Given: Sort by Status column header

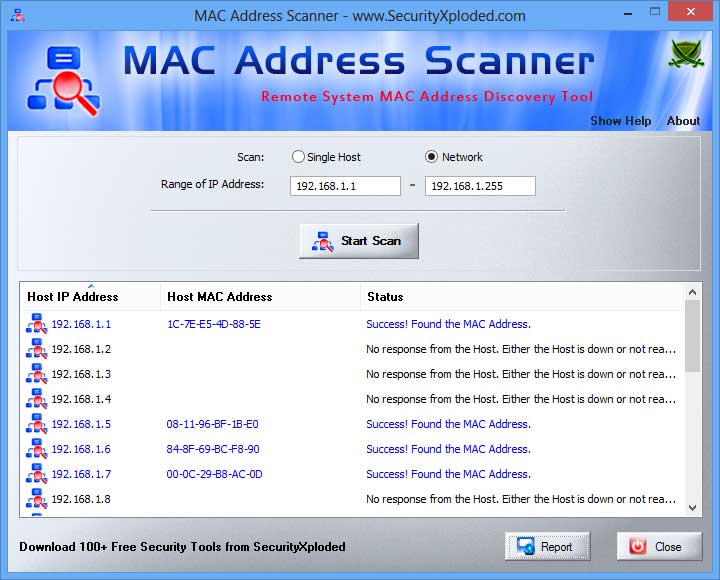Looking at the screenshot, I should tap(522, 297).
